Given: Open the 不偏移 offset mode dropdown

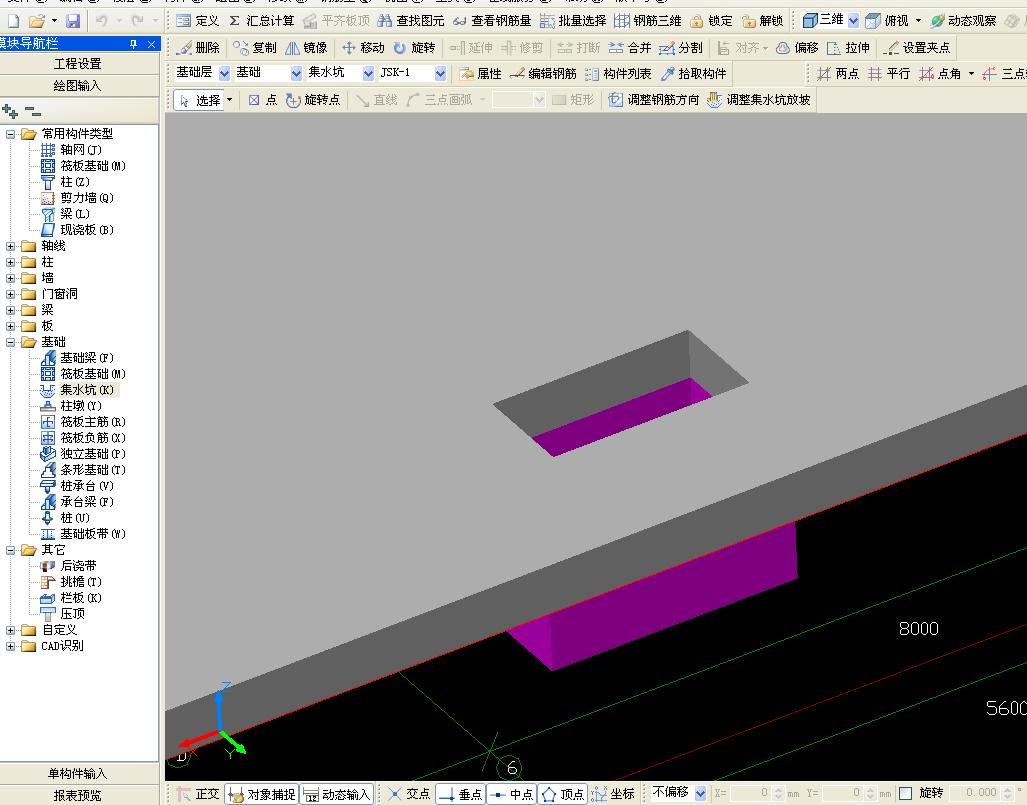Looking at the screenshot, I should point(700,793).
